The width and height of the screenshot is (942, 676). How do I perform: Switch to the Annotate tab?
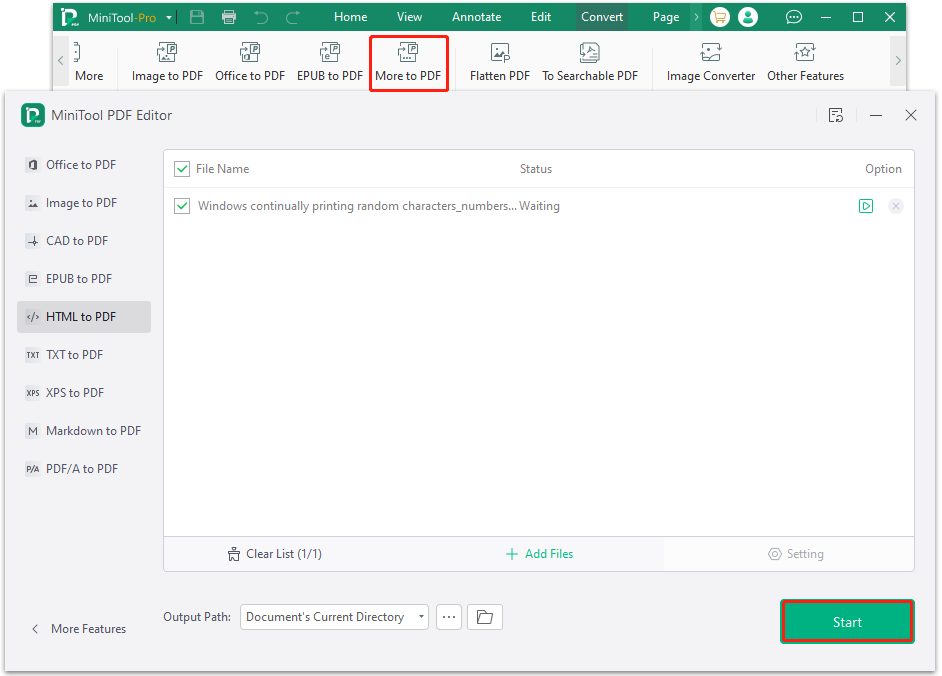[476, 17]
